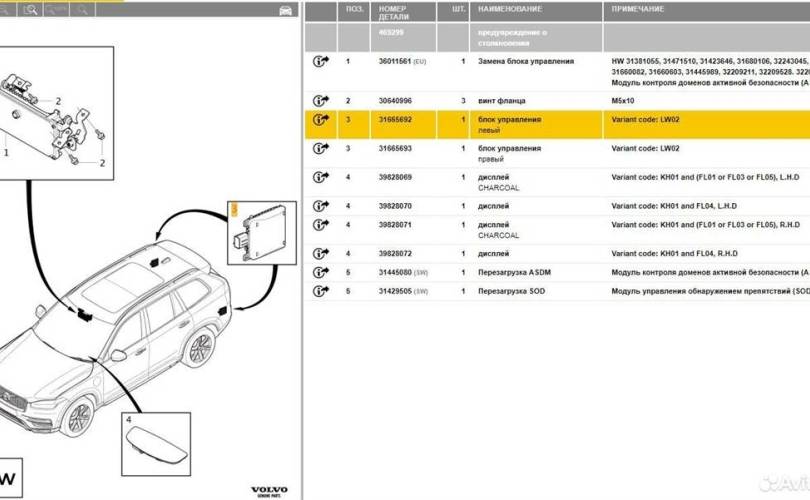The width and height of the screenshot is (810, 500).
Task: Open info icon for part 31665693
Action: [321, 149]
